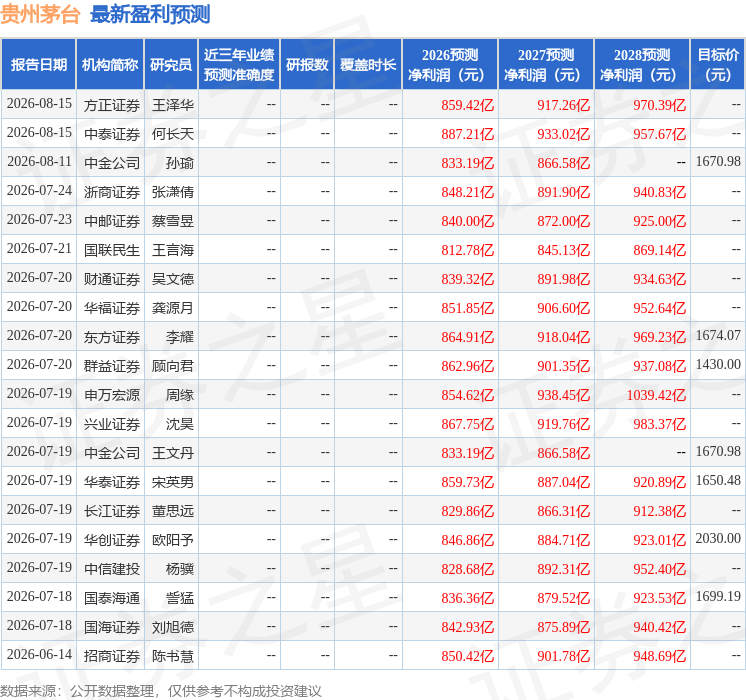Screen dimensions: 746x700
Task: Click value 970.39亿 for 方正证券
Action: point(659,105)
